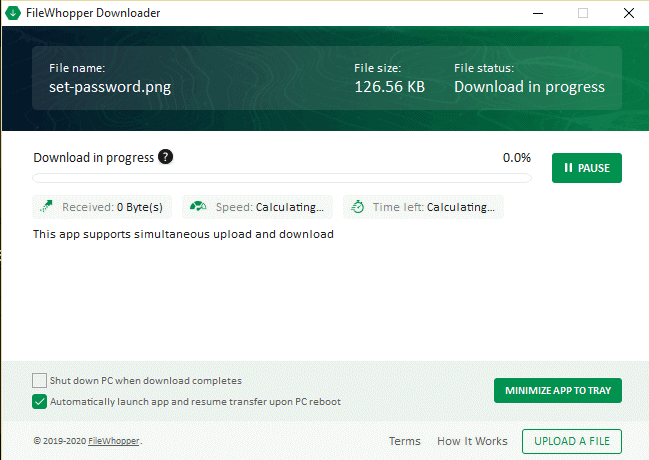This screenshot has height=460, width=649.
Task: Open the Terms link
Action: (x=404, y=441)
